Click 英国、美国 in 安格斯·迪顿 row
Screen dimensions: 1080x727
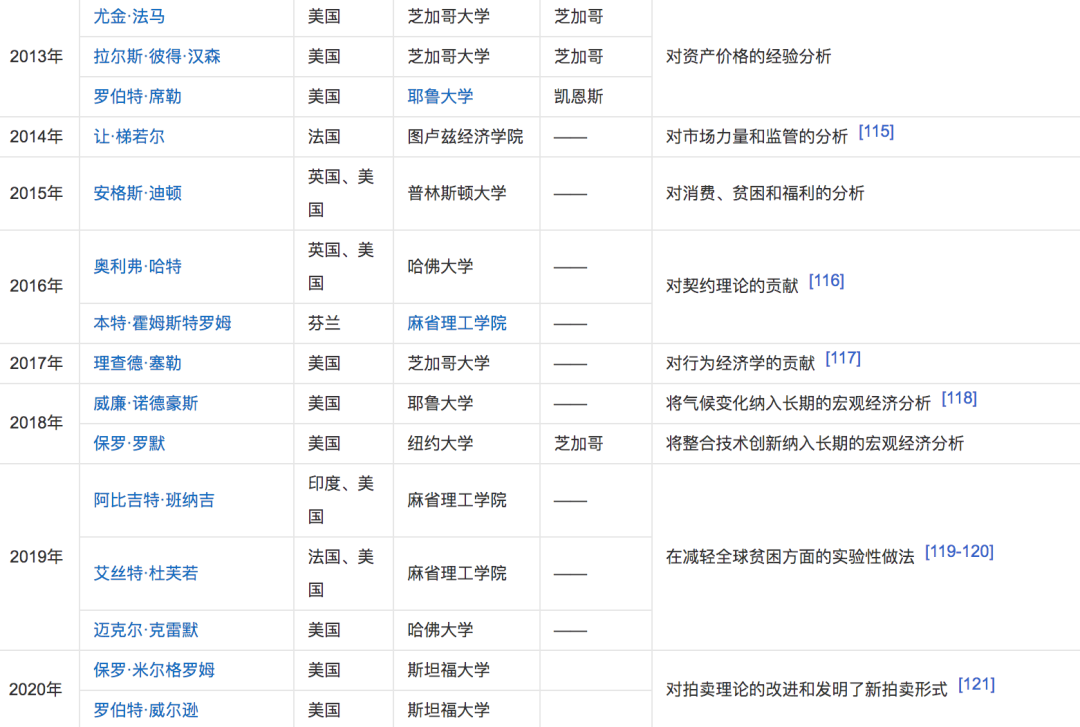tap(341, 193)
